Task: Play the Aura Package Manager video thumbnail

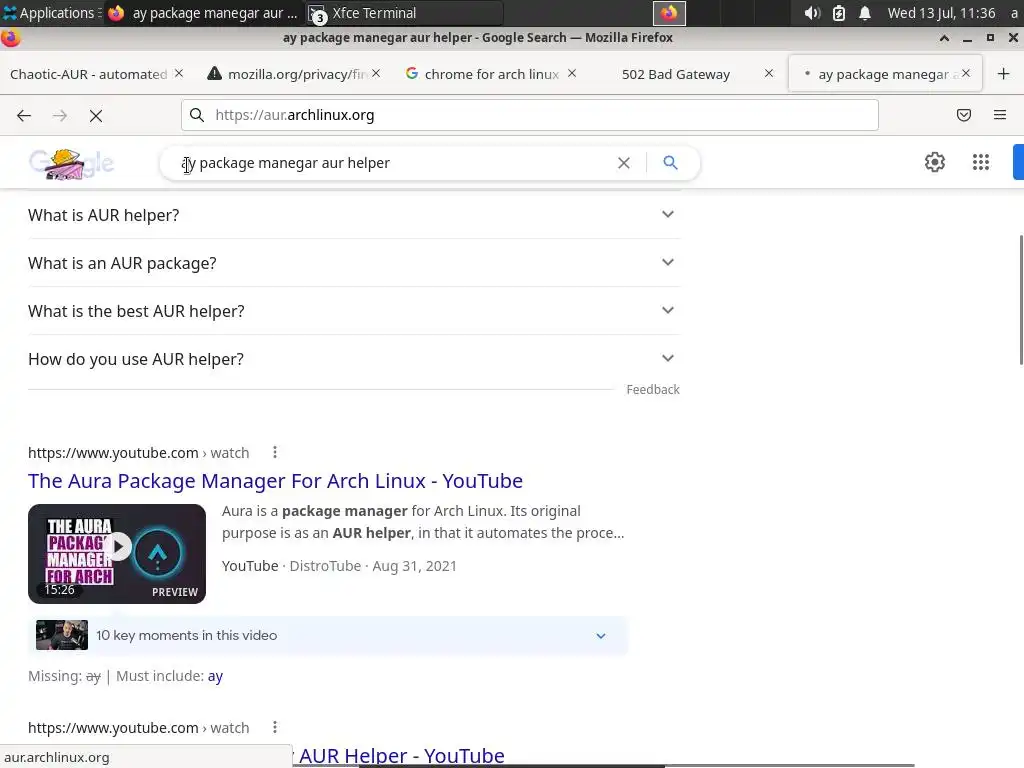Action: [x=117, y=554]
